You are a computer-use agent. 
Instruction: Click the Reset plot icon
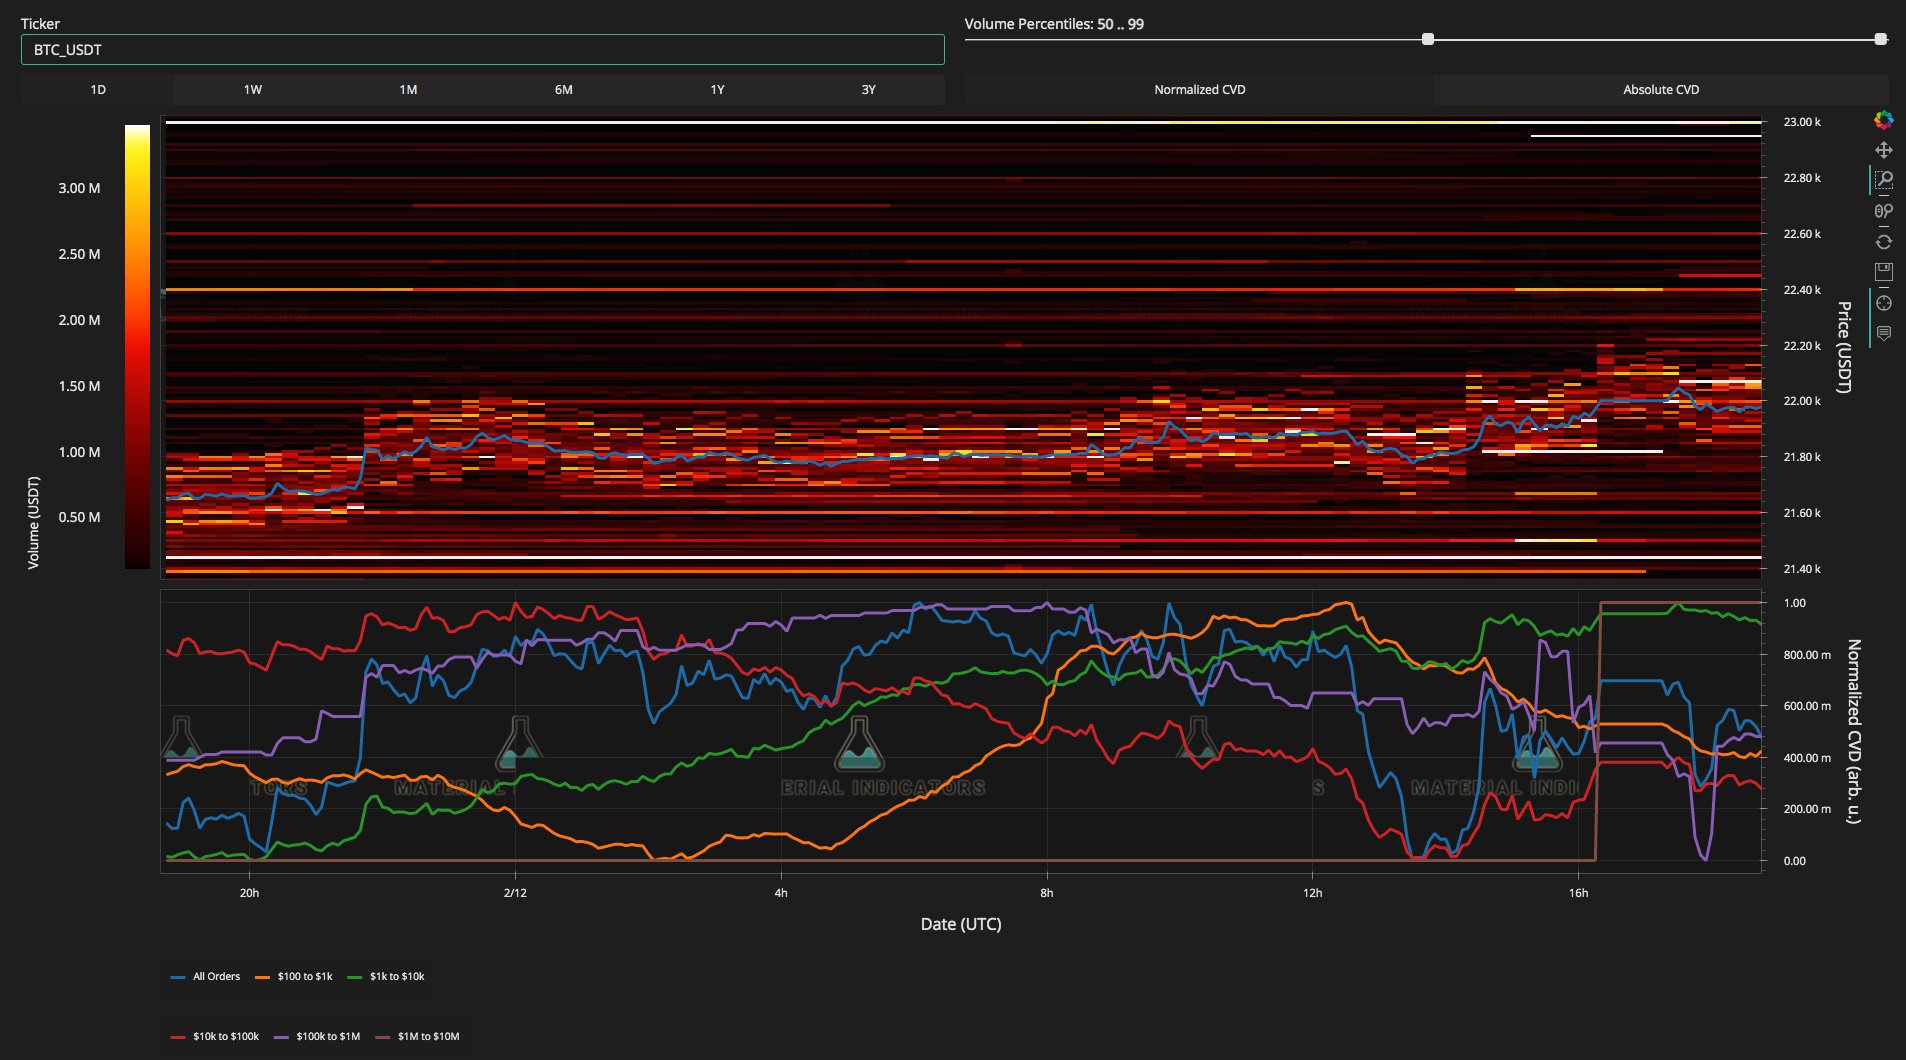pyautogui.click(x=1883, y=242)
